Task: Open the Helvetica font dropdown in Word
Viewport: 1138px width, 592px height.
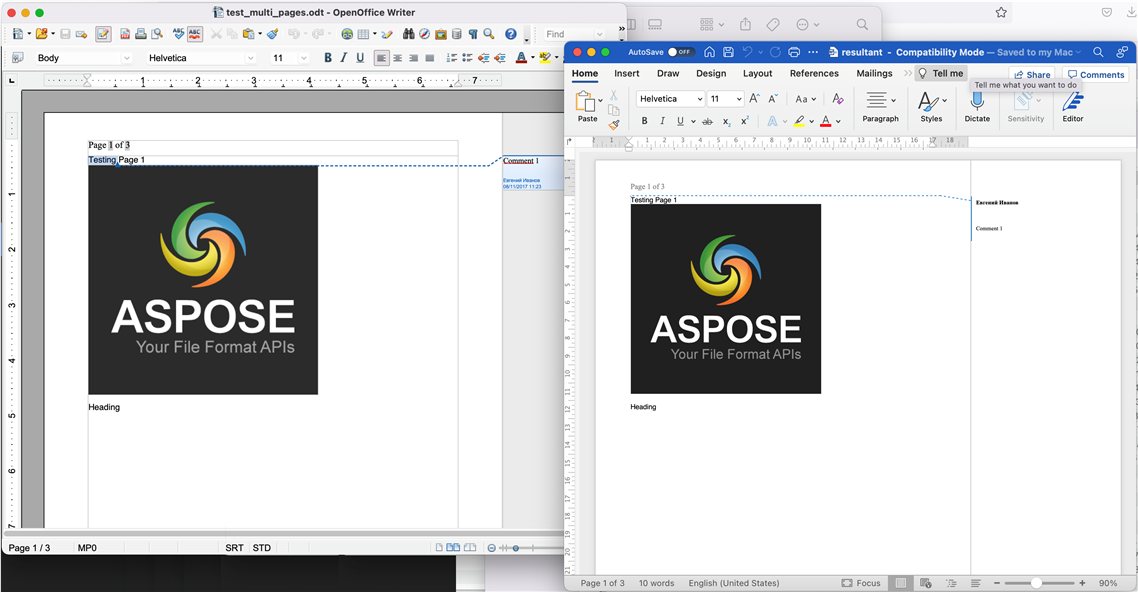Action: [700, 99]
